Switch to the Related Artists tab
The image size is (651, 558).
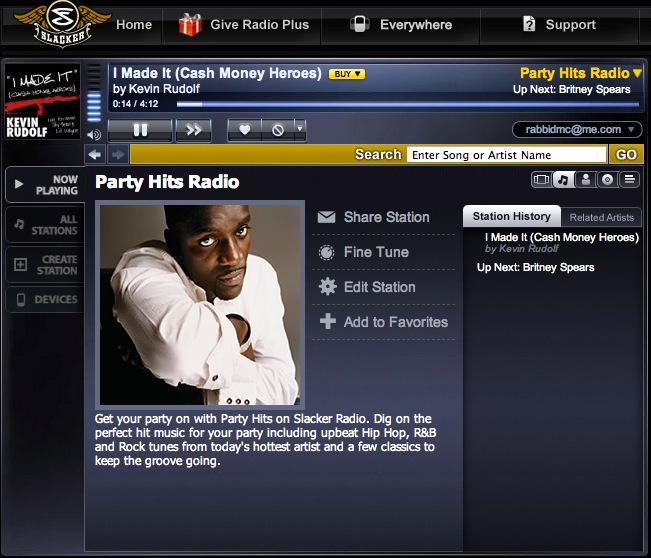pos(602,217)
